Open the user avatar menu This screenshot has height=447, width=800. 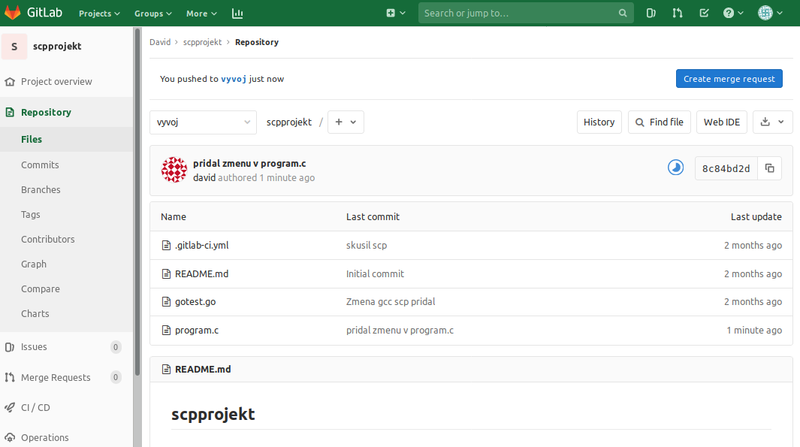770,13
